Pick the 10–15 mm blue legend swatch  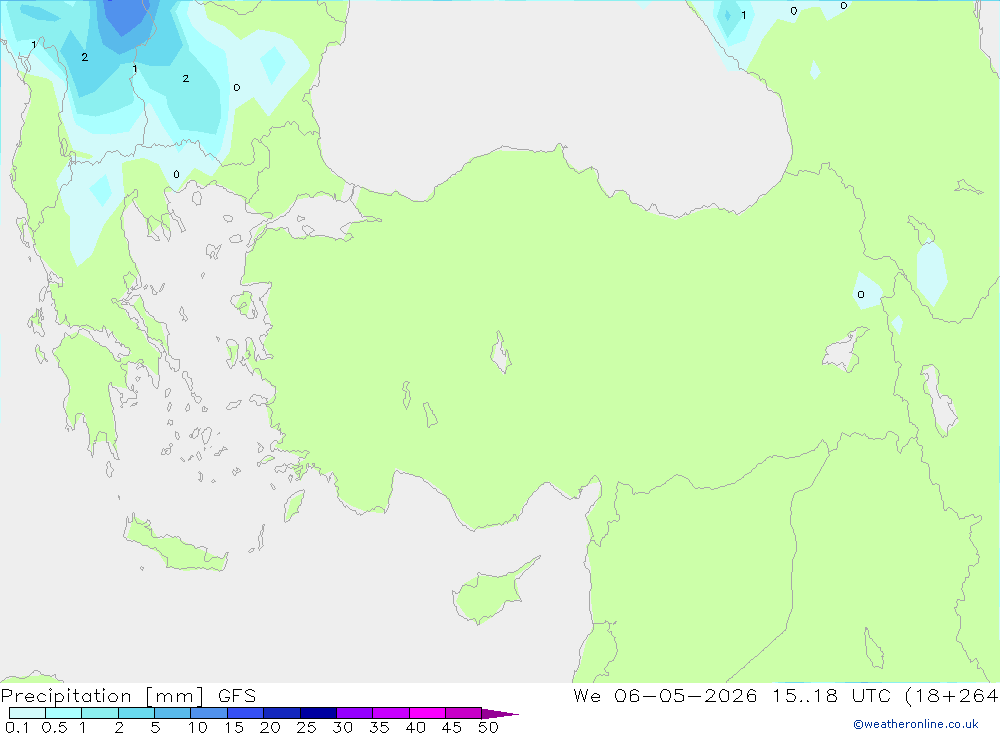point(209,713)
